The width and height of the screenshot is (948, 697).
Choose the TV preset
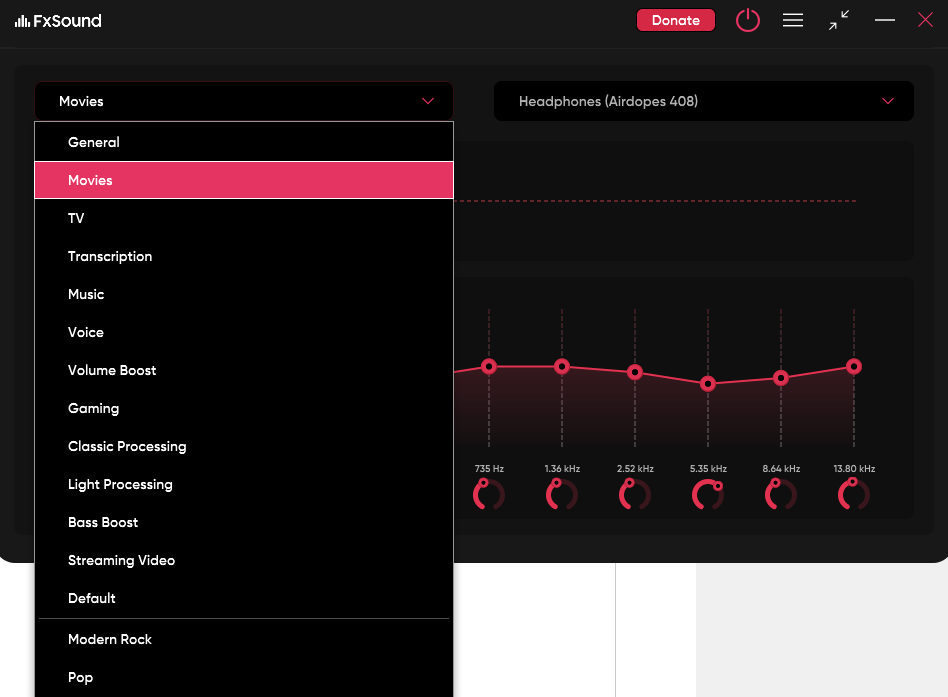[244, 218]
